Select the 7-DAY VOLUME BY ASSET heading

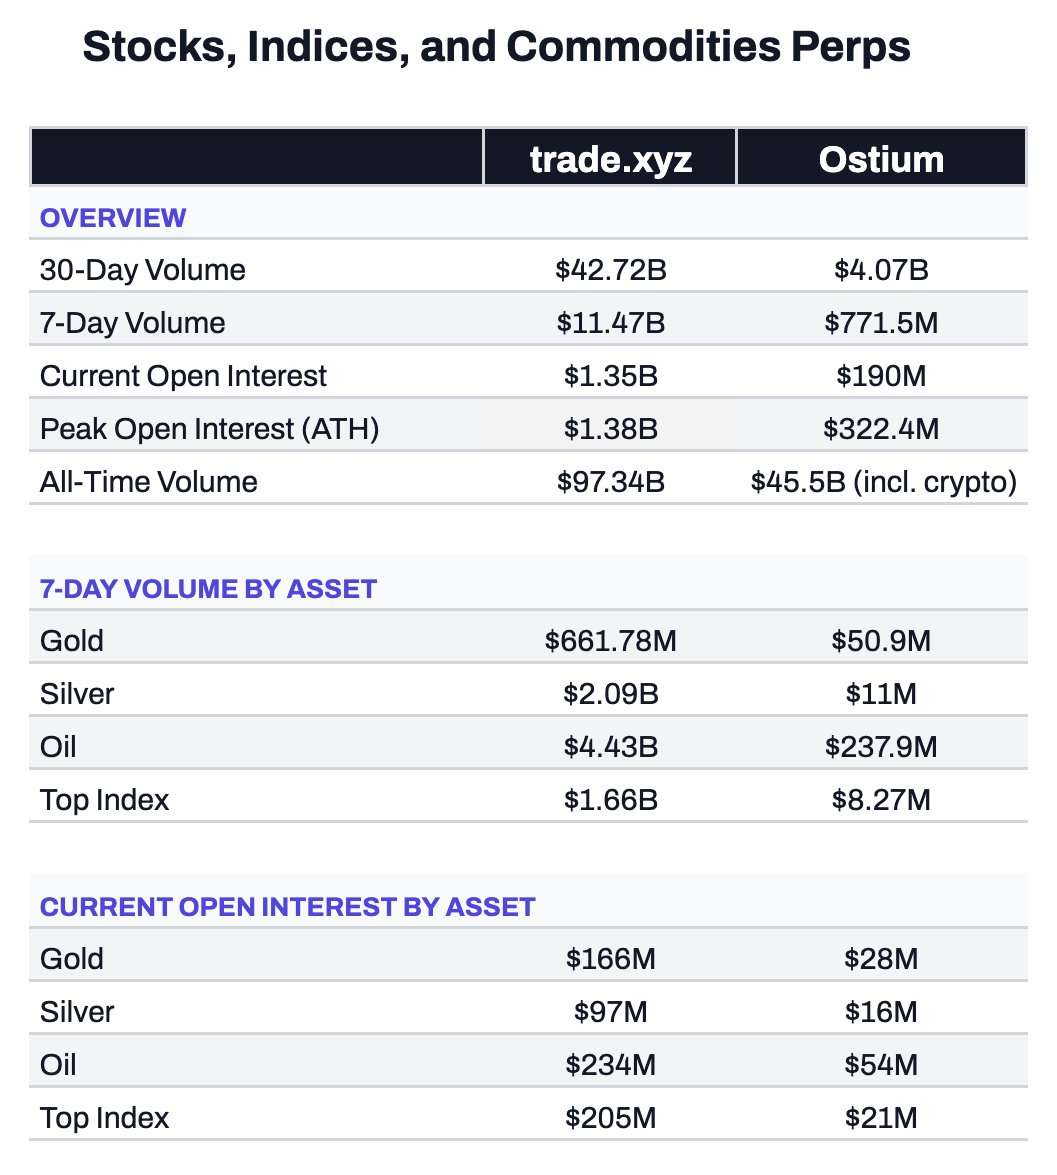coord(208,589)
